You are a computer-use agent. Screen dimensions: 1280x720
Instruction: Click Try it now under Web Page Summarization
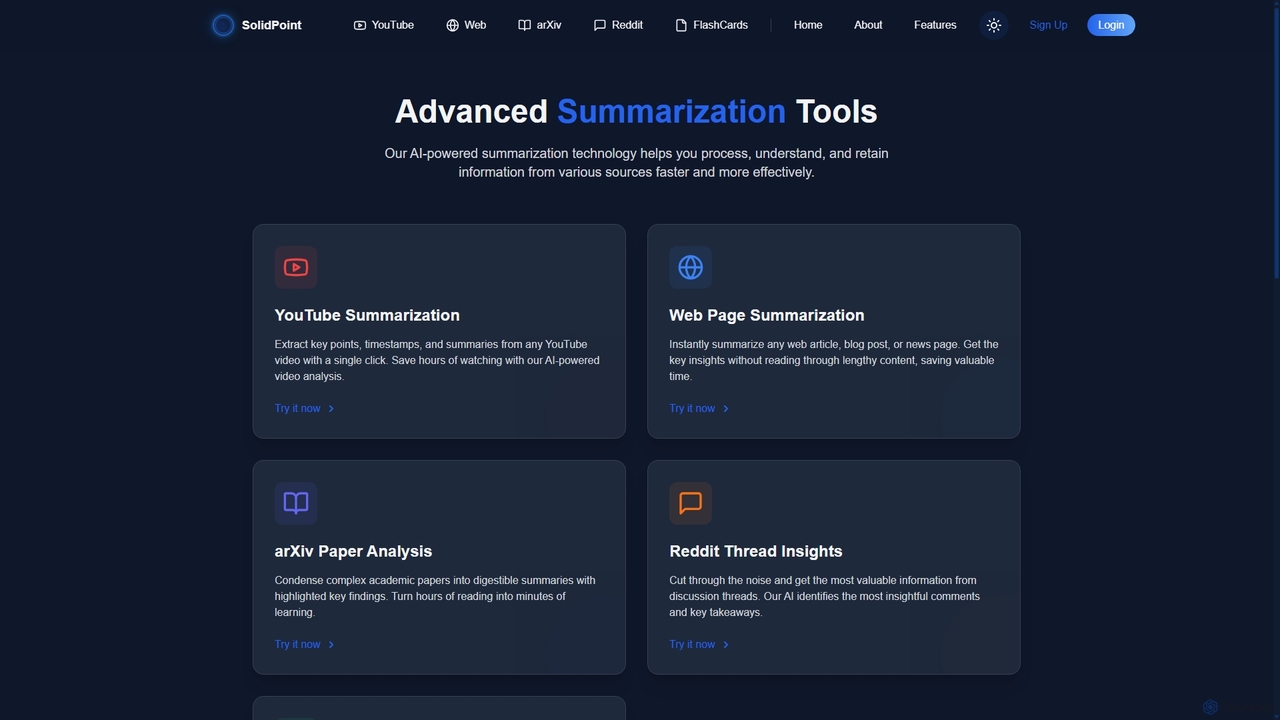(692, 408)
